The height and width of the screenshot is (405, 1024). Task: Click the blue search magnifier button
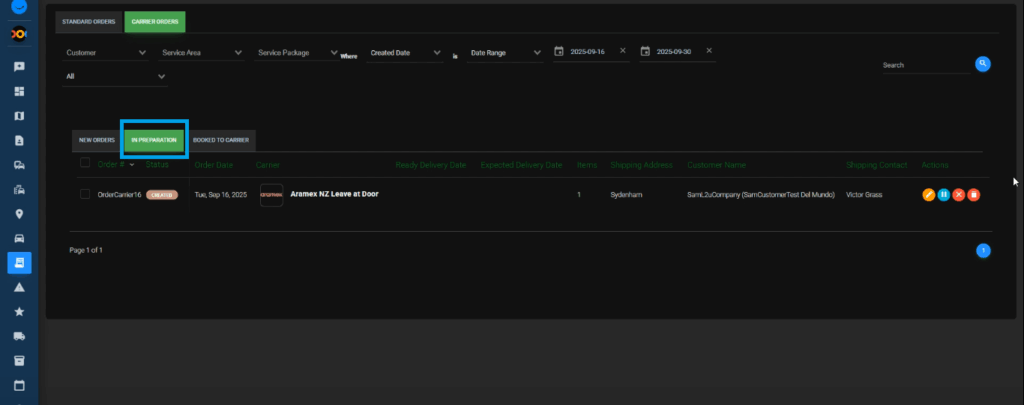pos(982,64)
